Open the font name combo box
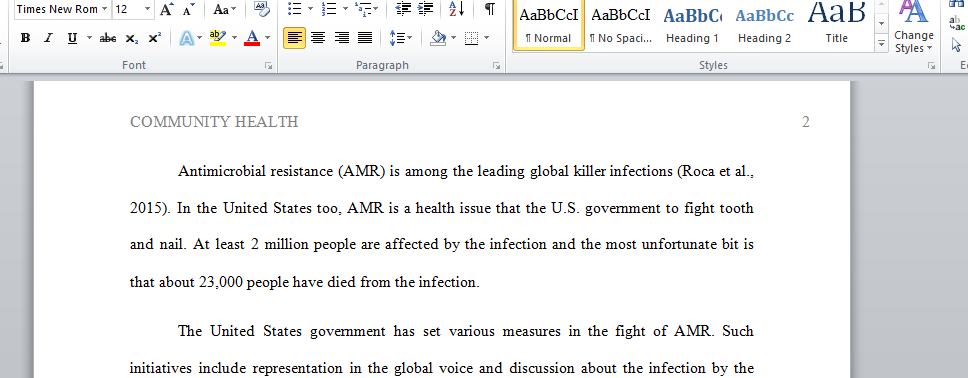The width and height of the screenshot is (968, 378). pos(62,9)
